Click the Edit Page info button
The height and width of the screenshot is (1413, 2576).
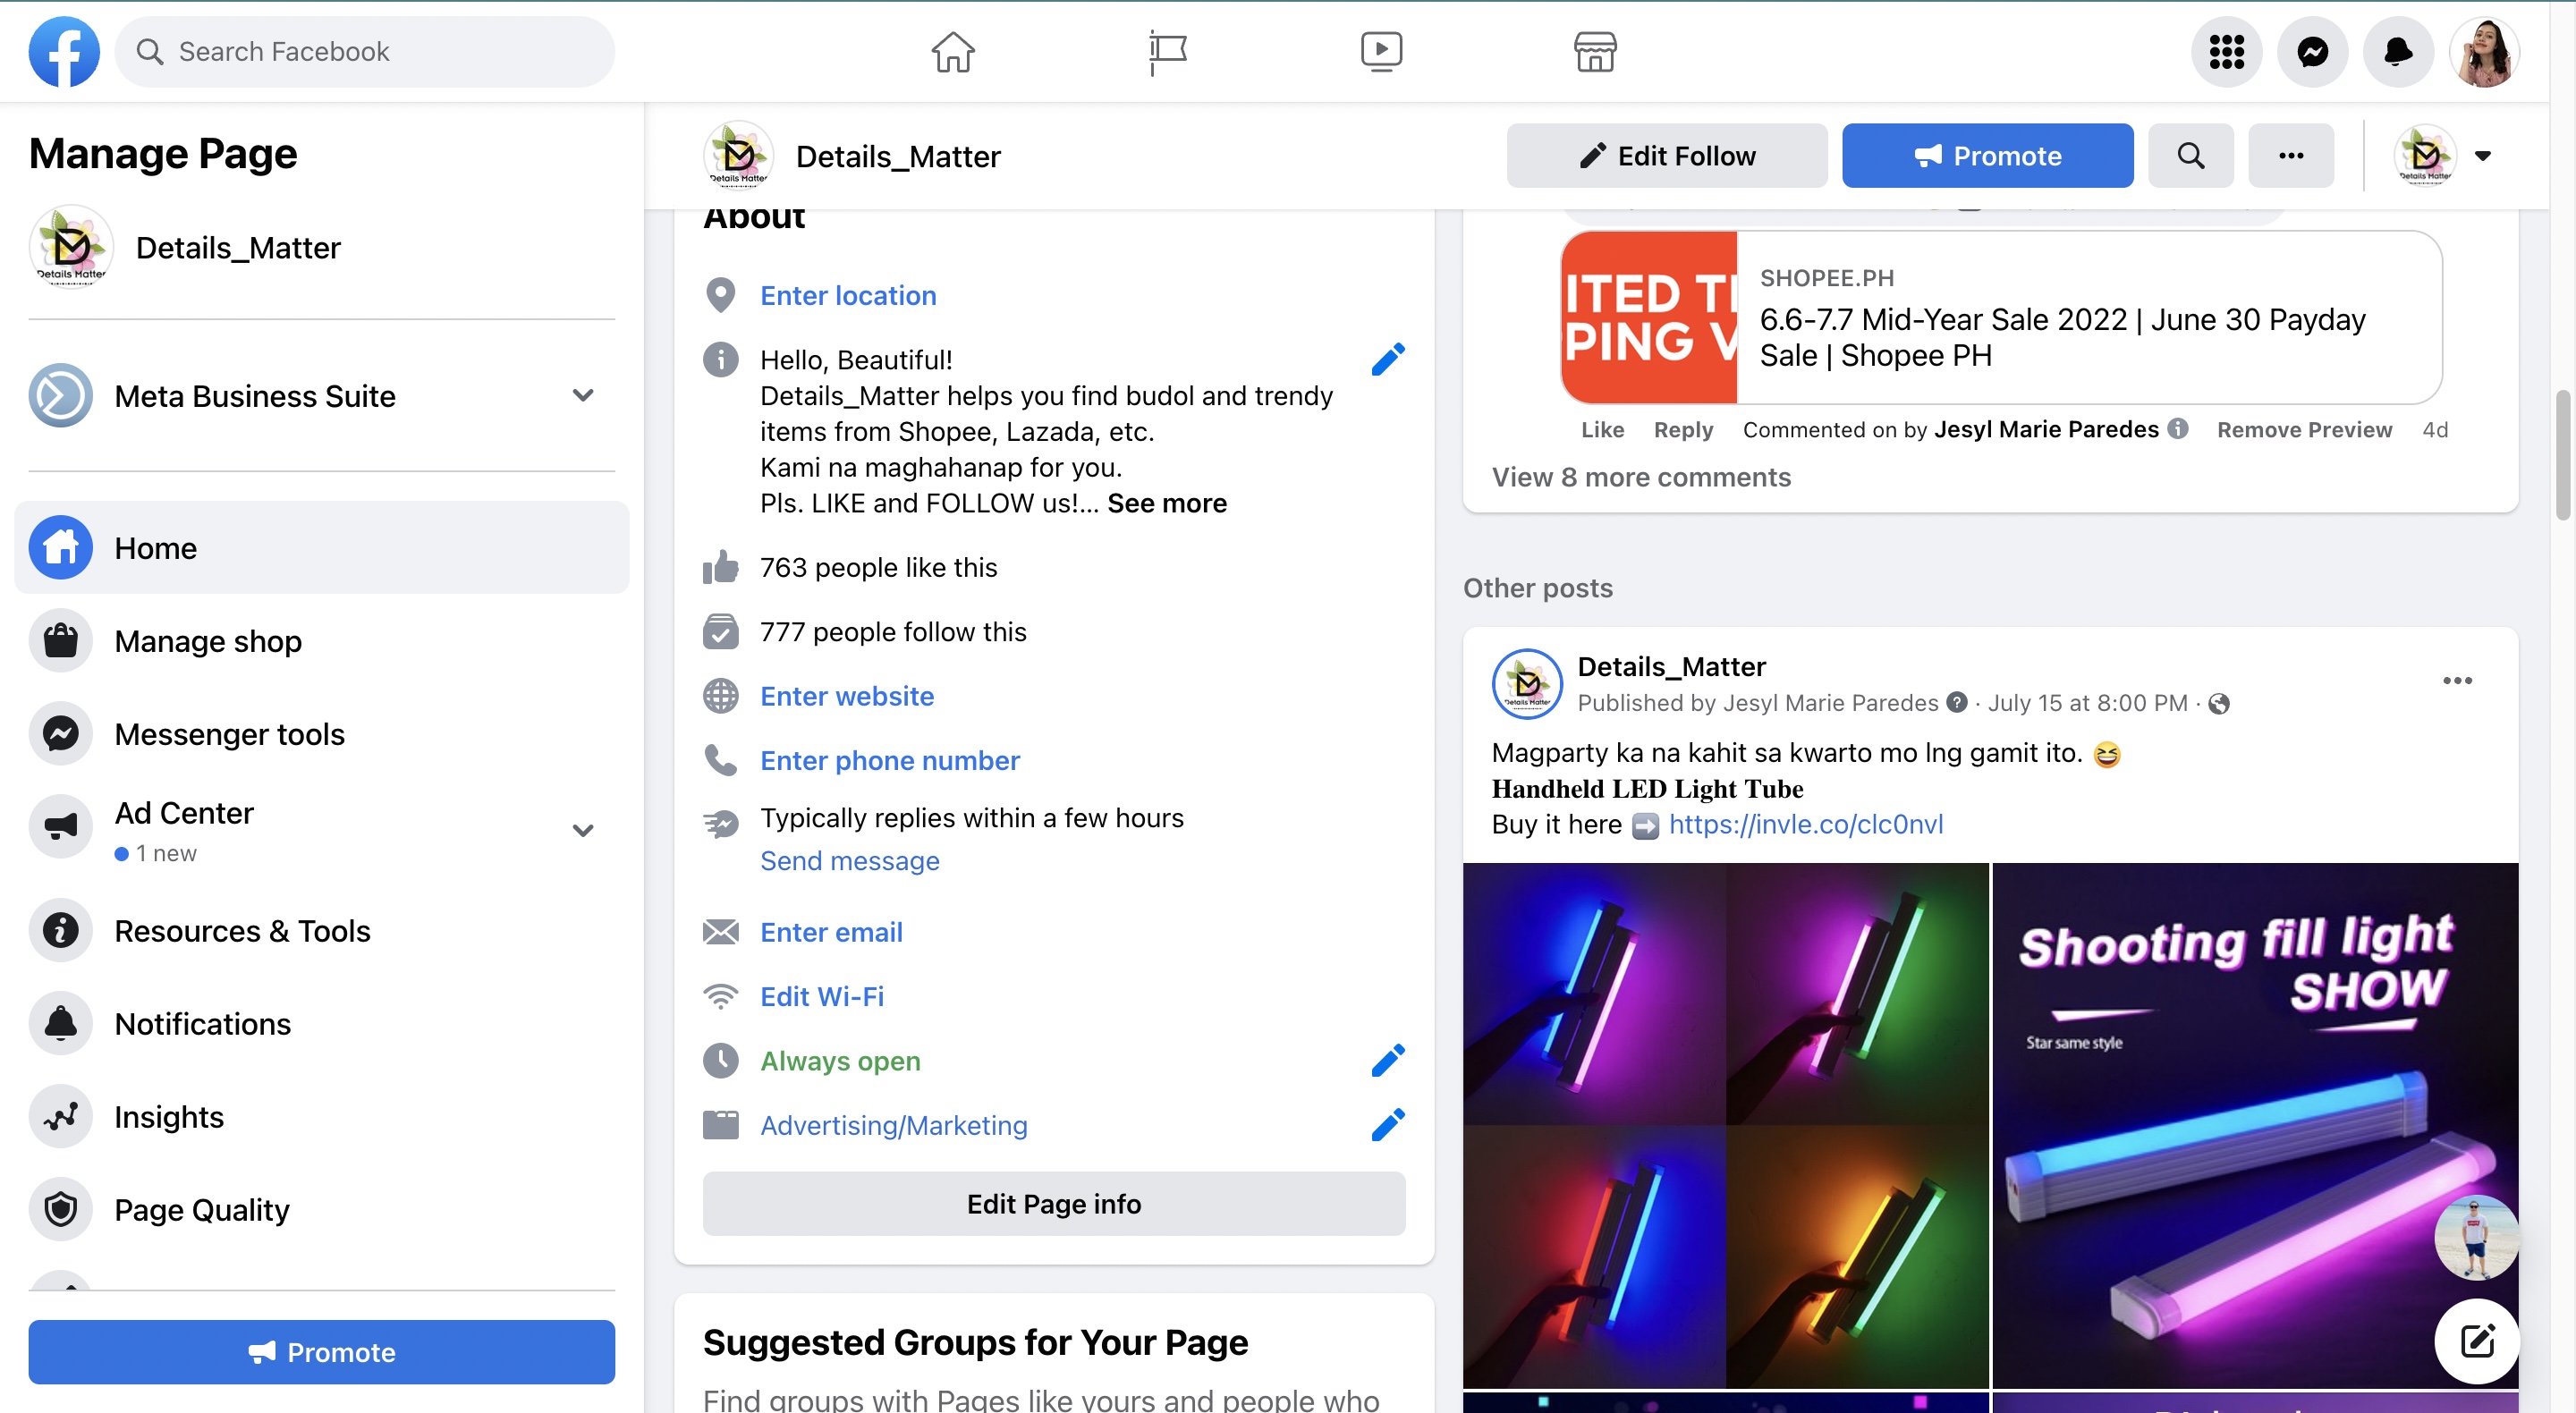click(x=1053, y=1204)
